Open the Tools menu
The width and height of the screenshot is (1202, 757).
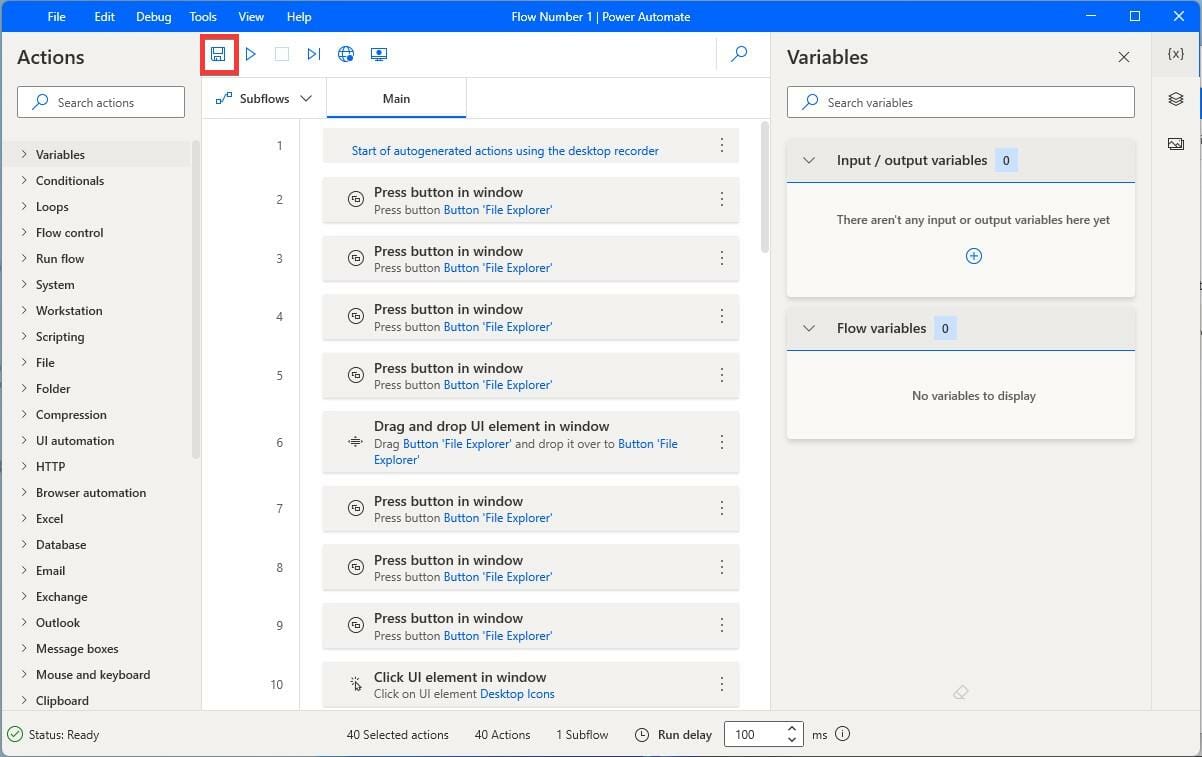[203, 17]
